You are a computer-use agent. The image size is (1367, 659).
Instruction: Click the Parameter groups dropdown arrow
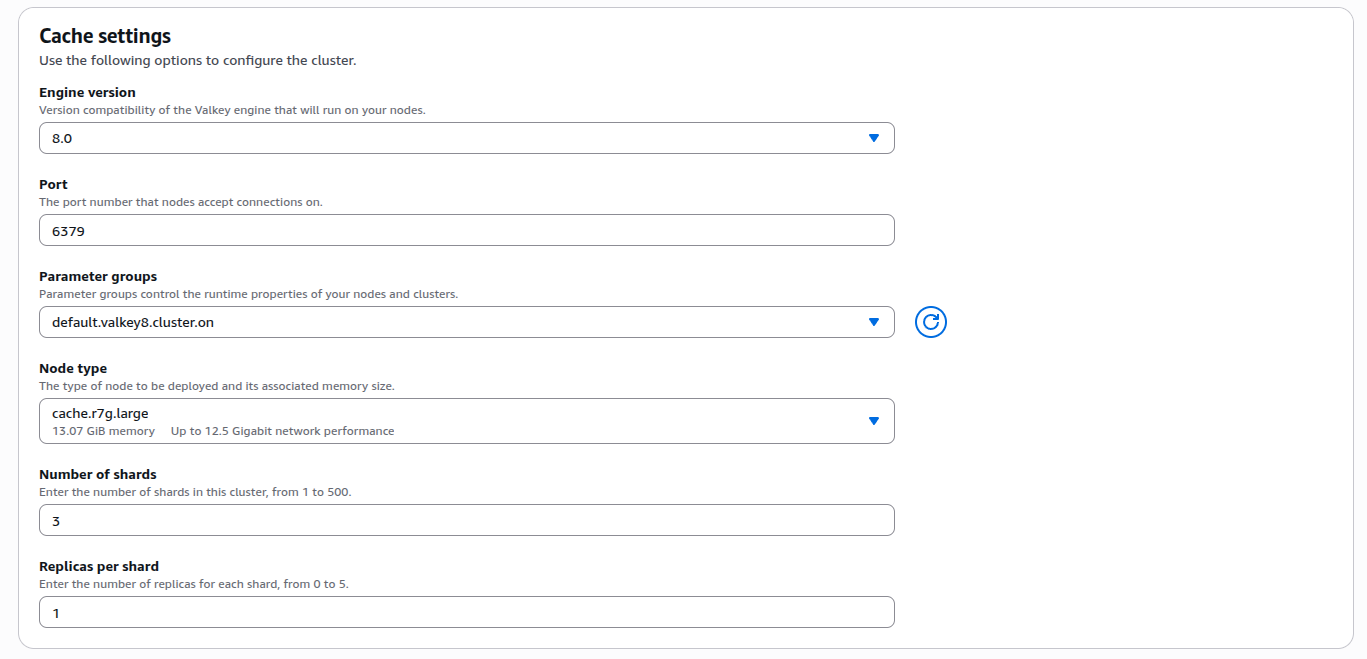873,322
